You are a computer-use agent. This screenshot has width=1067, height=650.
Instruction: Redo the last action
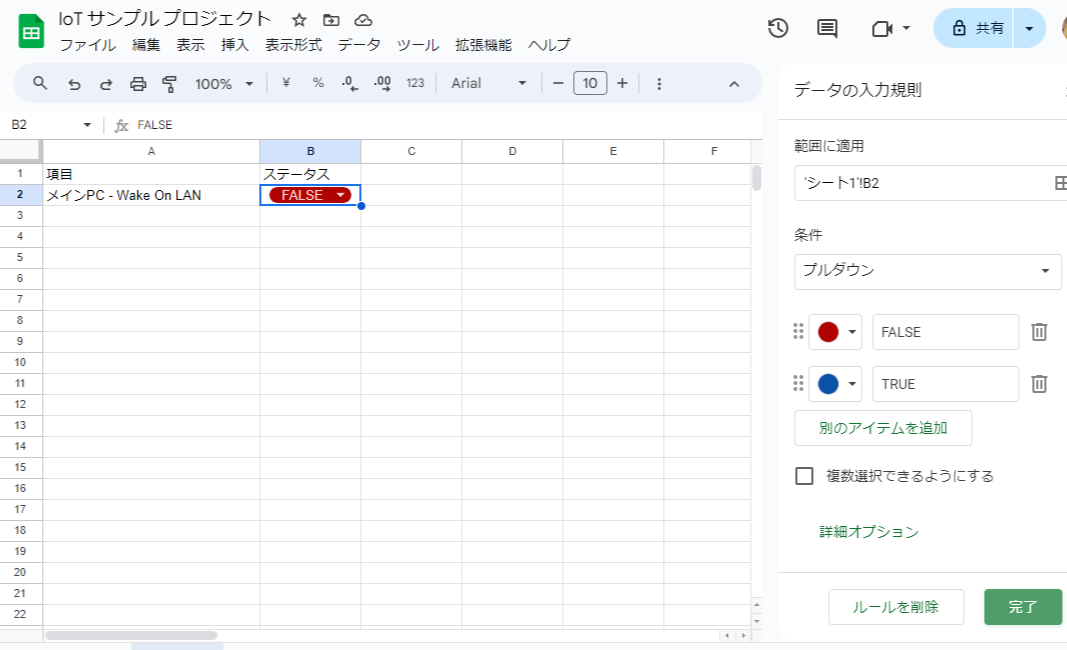tap(106, 84)
